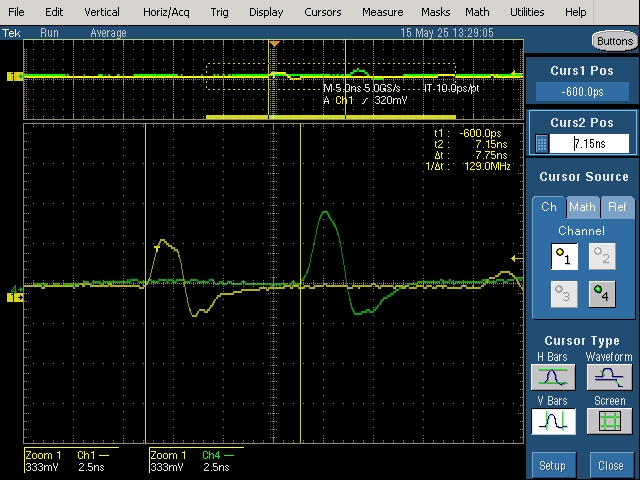
Task: Click the Curs2 Pos 7.15ns input field
Action: point(589,144)
